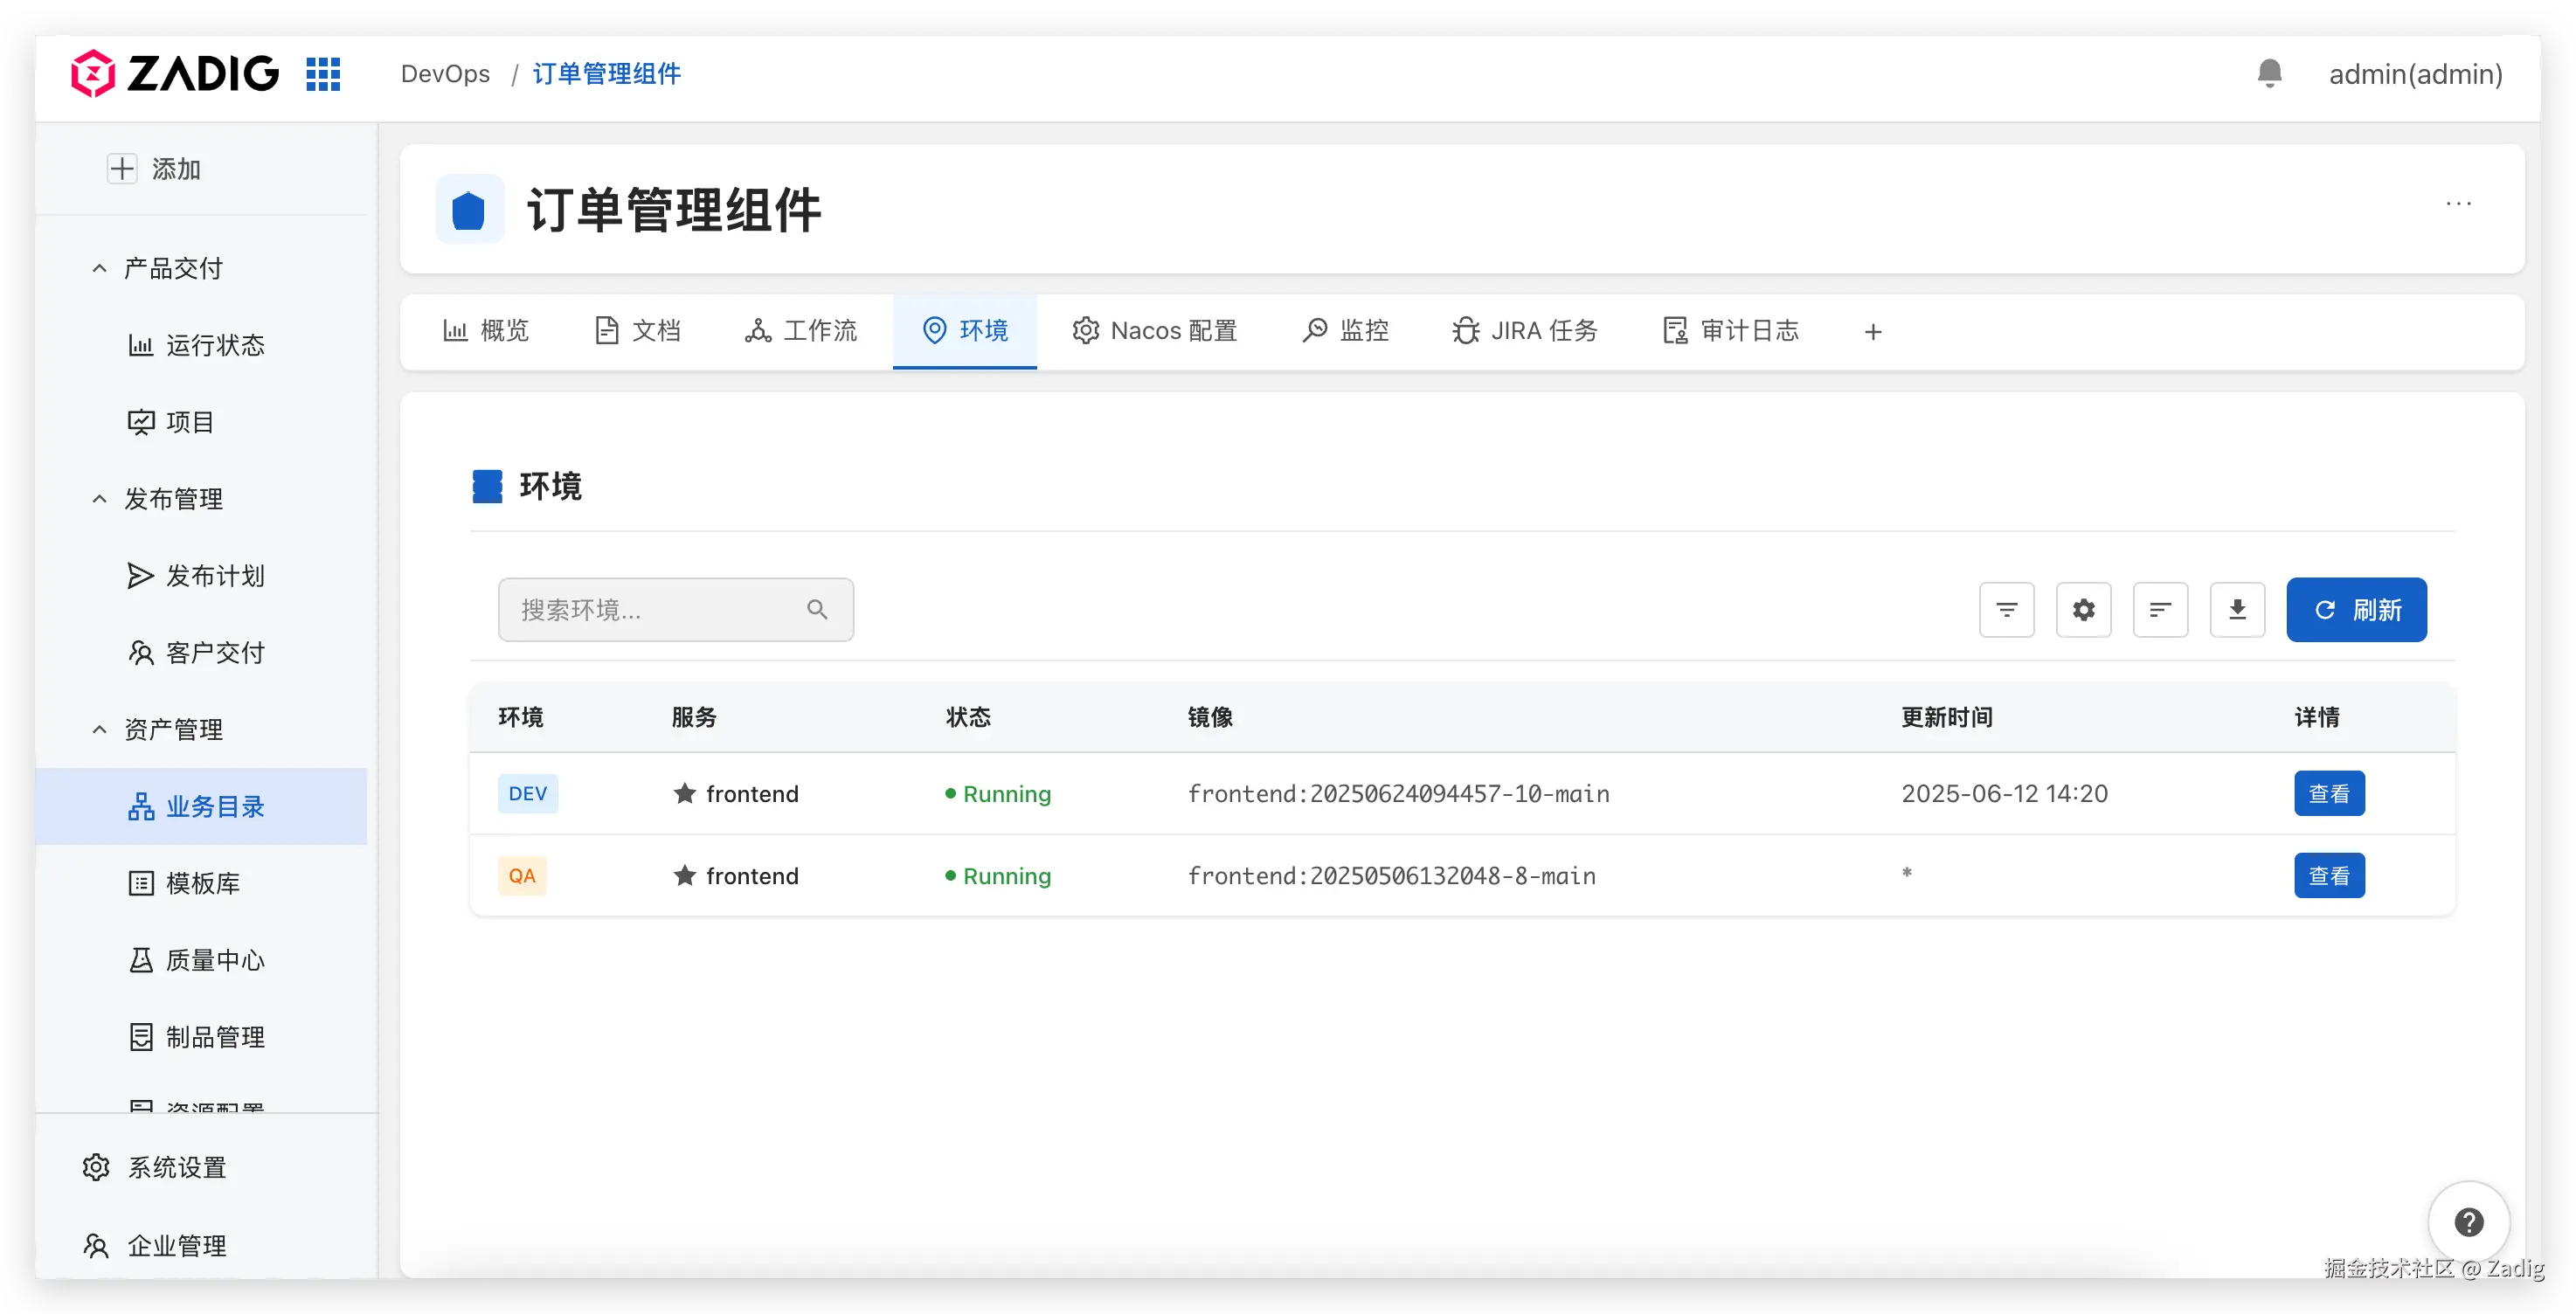
Task: Click the 刷新 refresh button
Action: [2355, 610]
